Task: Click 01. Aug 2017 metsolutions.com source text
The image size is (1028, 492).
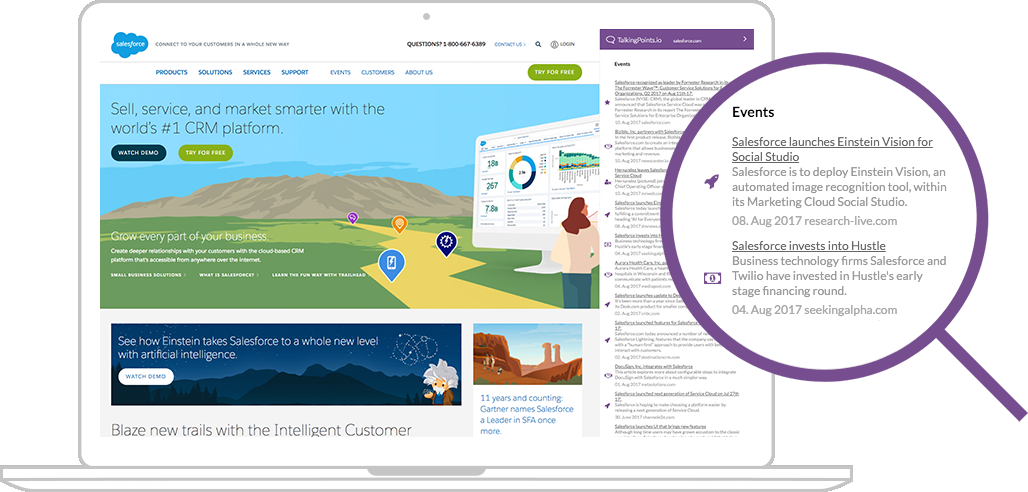Action: (644, 384)
